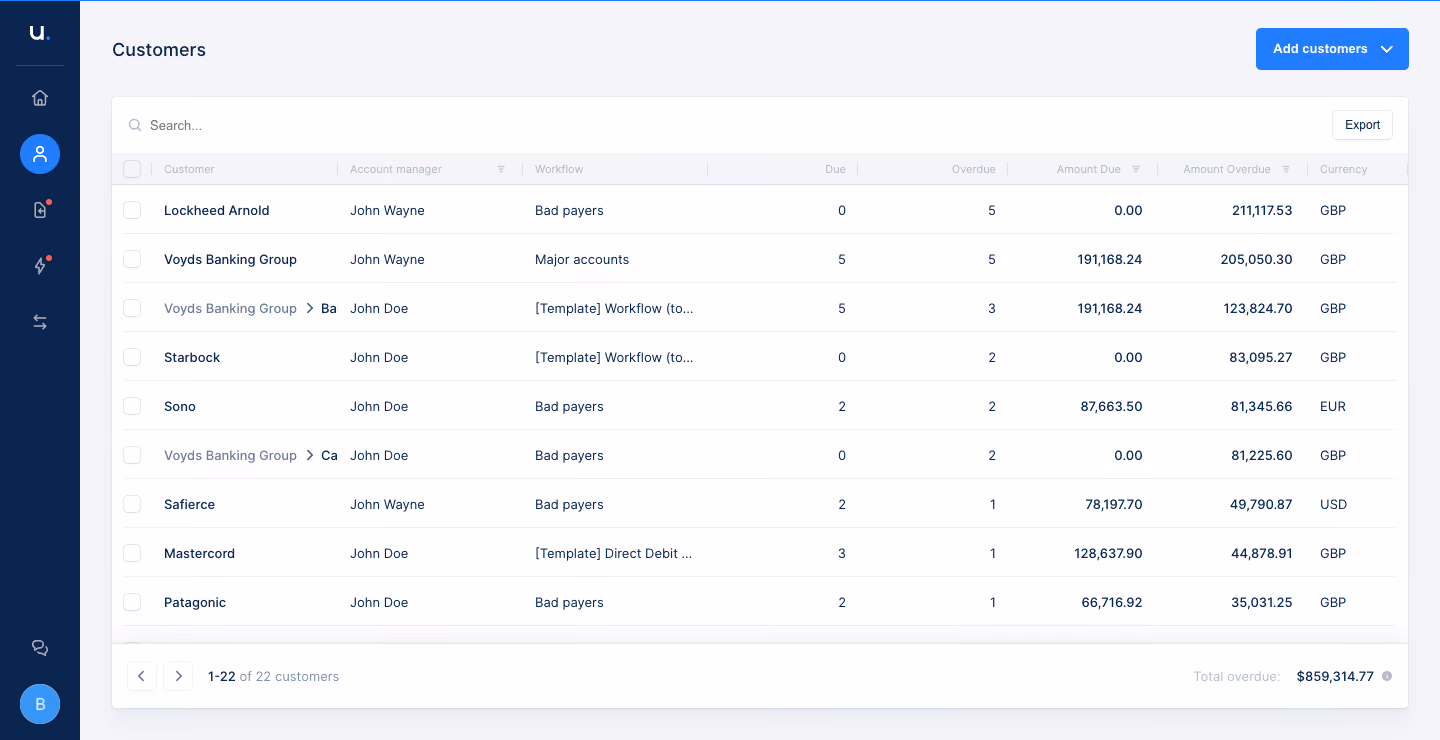Image resolution: width=1440 pixels, height=740 pixels.
Task: Open the Customers section icon in sidebar
Action: 40,154
